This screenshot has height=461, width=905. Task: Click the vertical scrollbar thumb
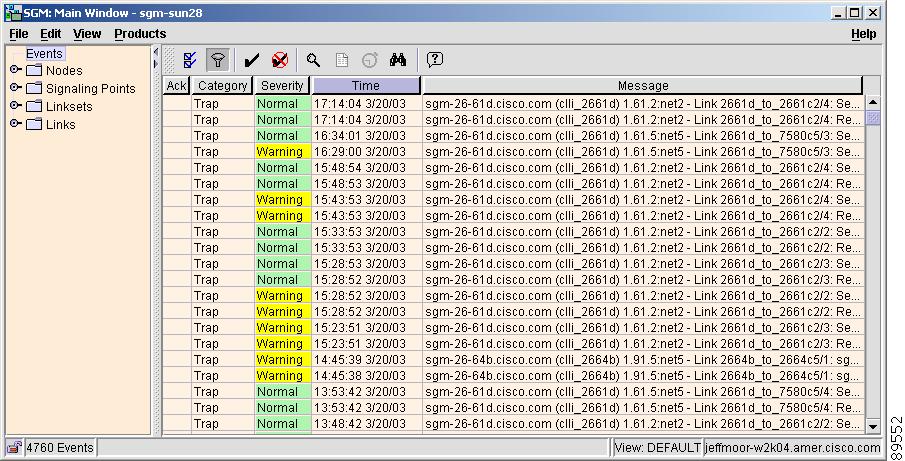[873, 117]
